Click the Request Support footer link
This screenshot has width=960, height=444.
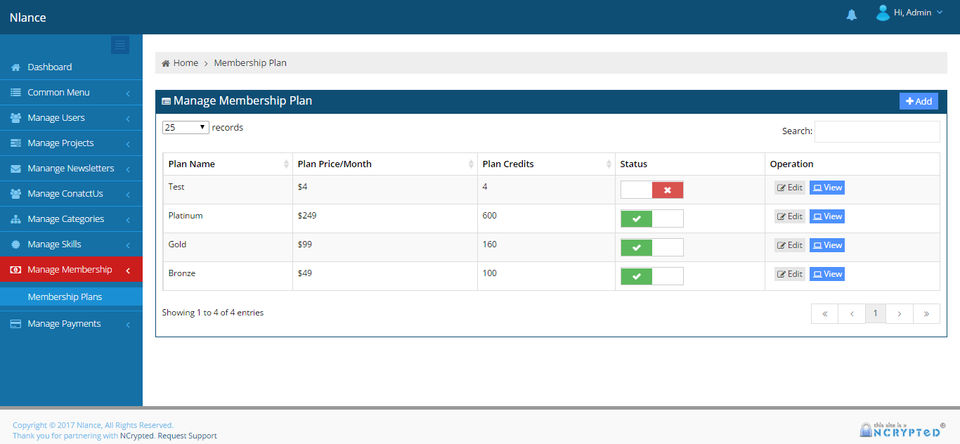click(187, 436)
